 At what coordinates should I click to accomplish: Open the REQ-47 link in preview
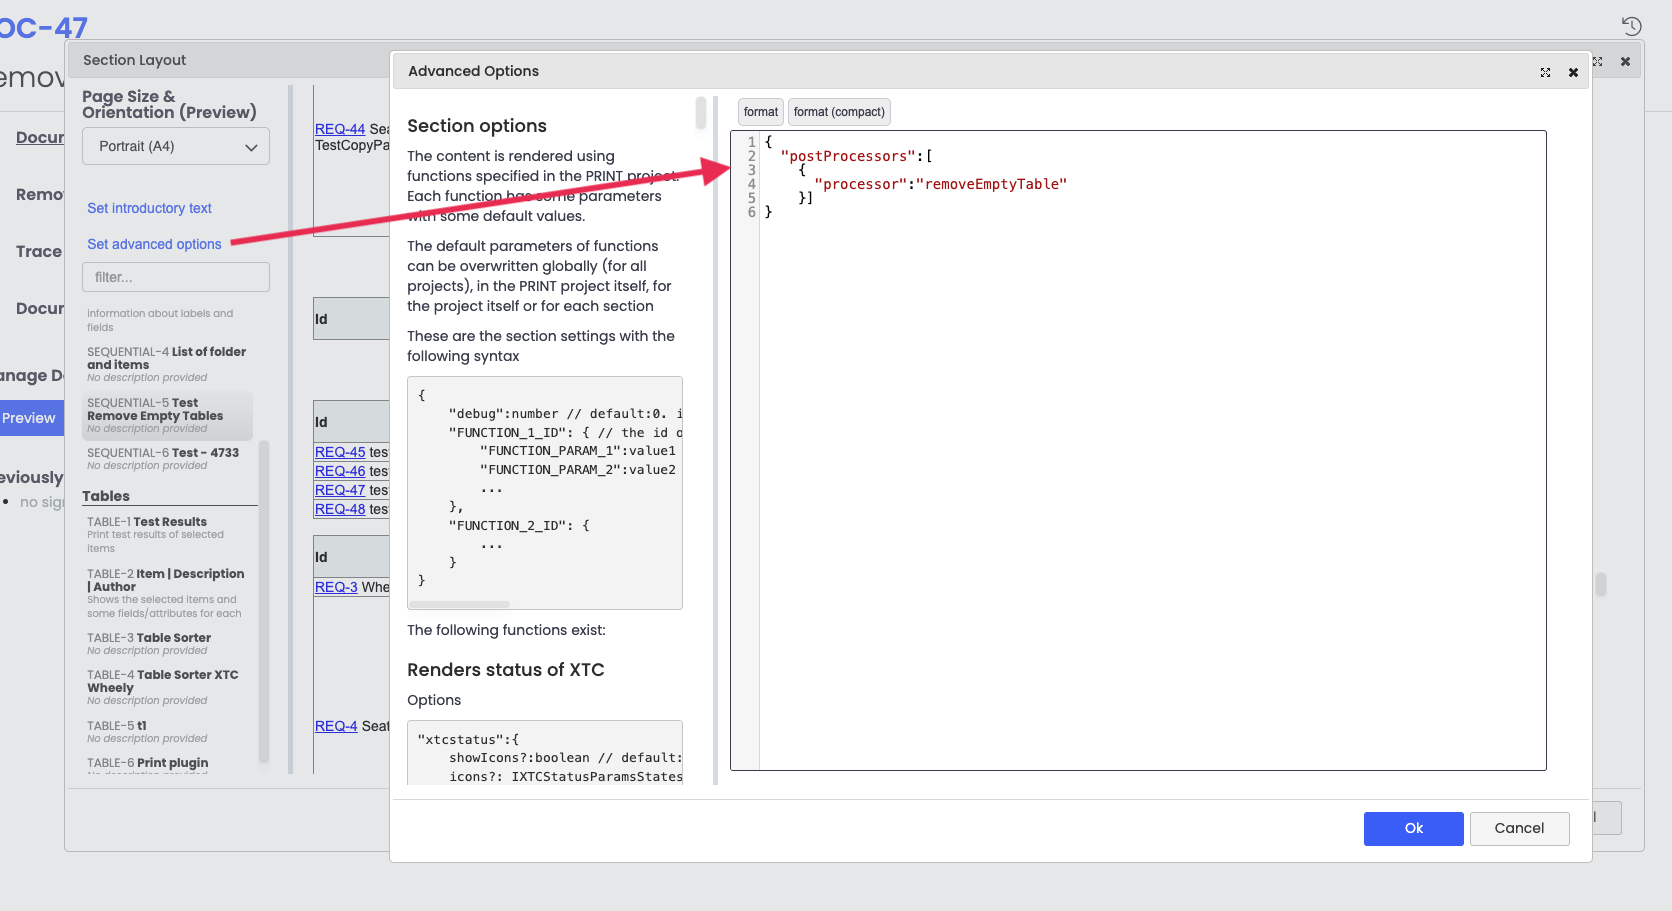coord(340,490)
